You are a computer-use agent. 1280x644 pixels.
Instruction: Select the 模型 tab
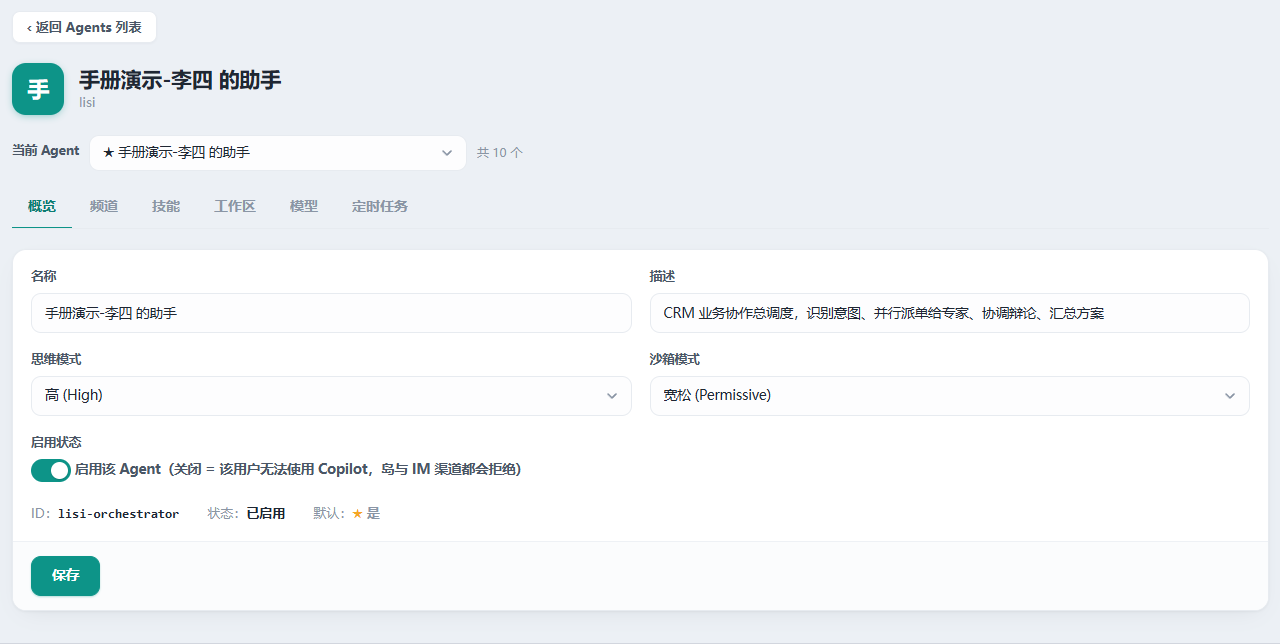point(304,206)
